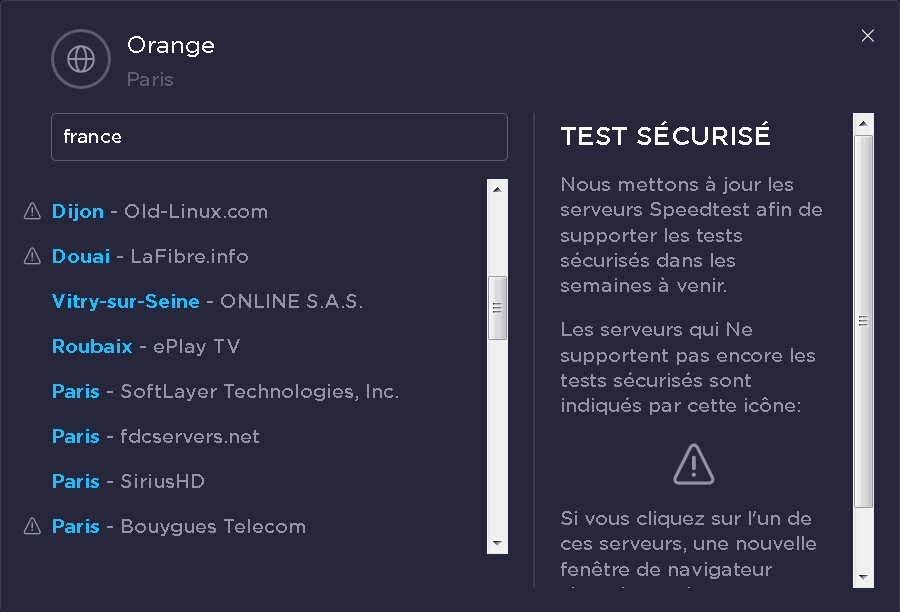Click warning icon beside Douai server
The image size is (900, 612).
(x=32, y=256)
